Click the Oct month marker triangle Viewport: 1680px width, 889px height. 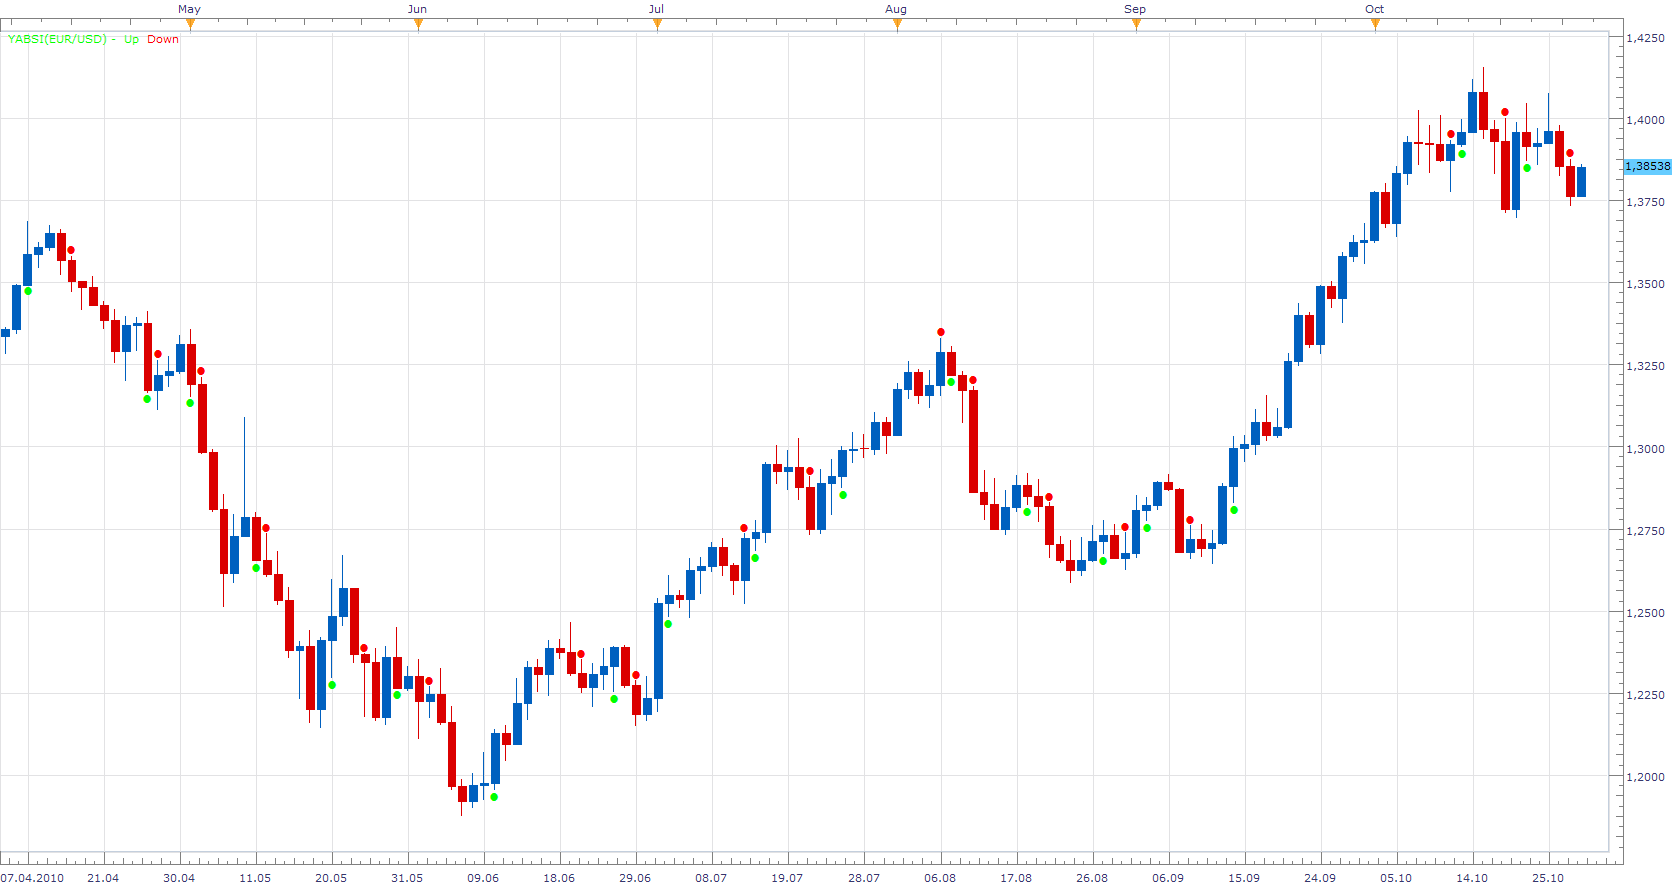[1375, 25]
